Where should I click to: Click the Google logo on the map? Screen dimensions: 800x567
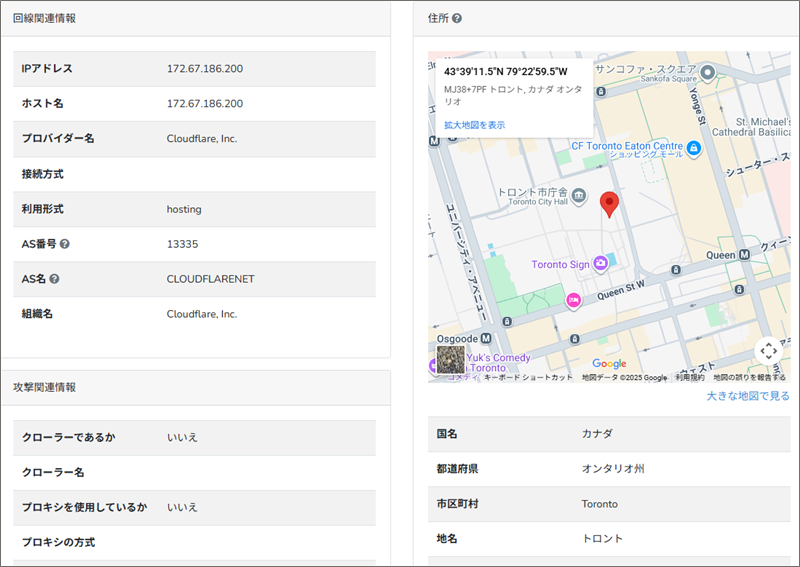coord(609,364)
